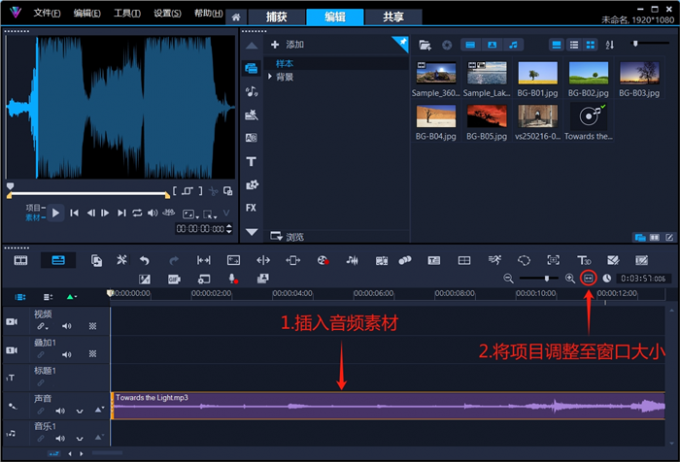
Task: Pin the library panel with pin icon
Action: point(402,43)
